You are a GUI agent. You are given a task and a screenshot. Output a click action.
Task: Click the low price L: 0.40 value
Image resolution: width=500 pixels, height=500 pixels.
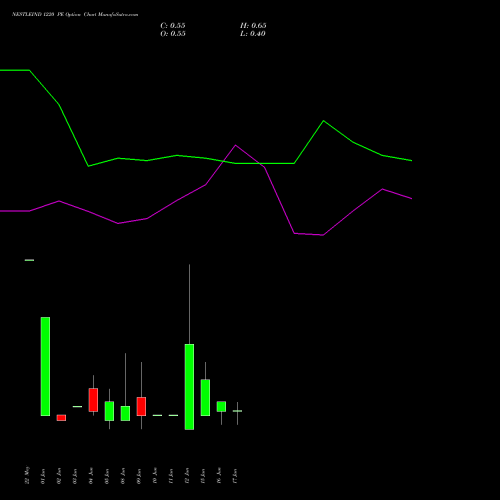point(253,34)
